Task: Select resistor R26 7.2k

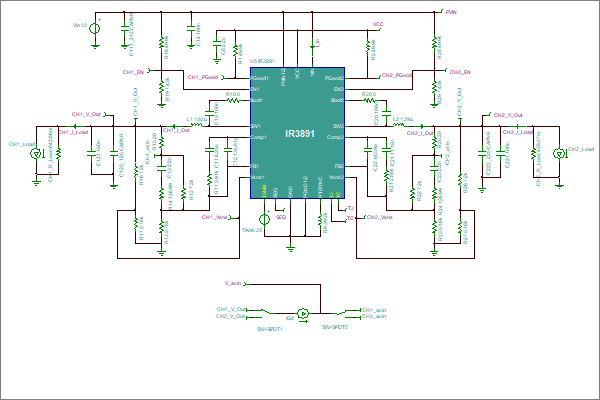Action: [x=460, y=180]
